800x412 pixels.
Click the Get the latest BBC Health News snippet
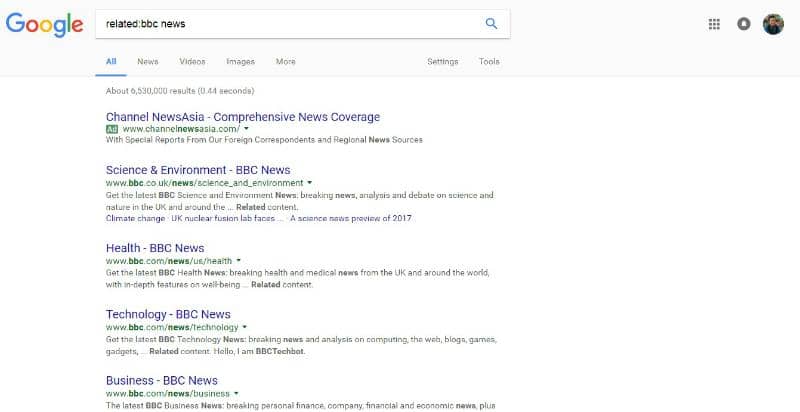298,279
